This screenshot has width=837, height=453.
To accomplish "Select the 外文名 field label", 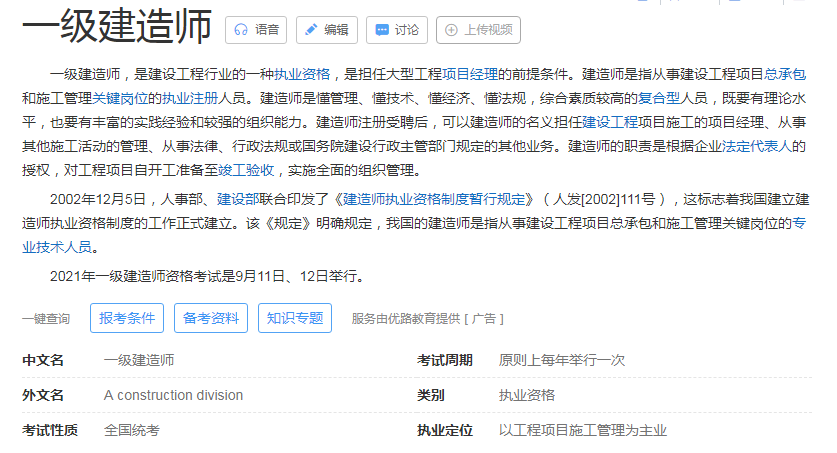I will [43, 395].
